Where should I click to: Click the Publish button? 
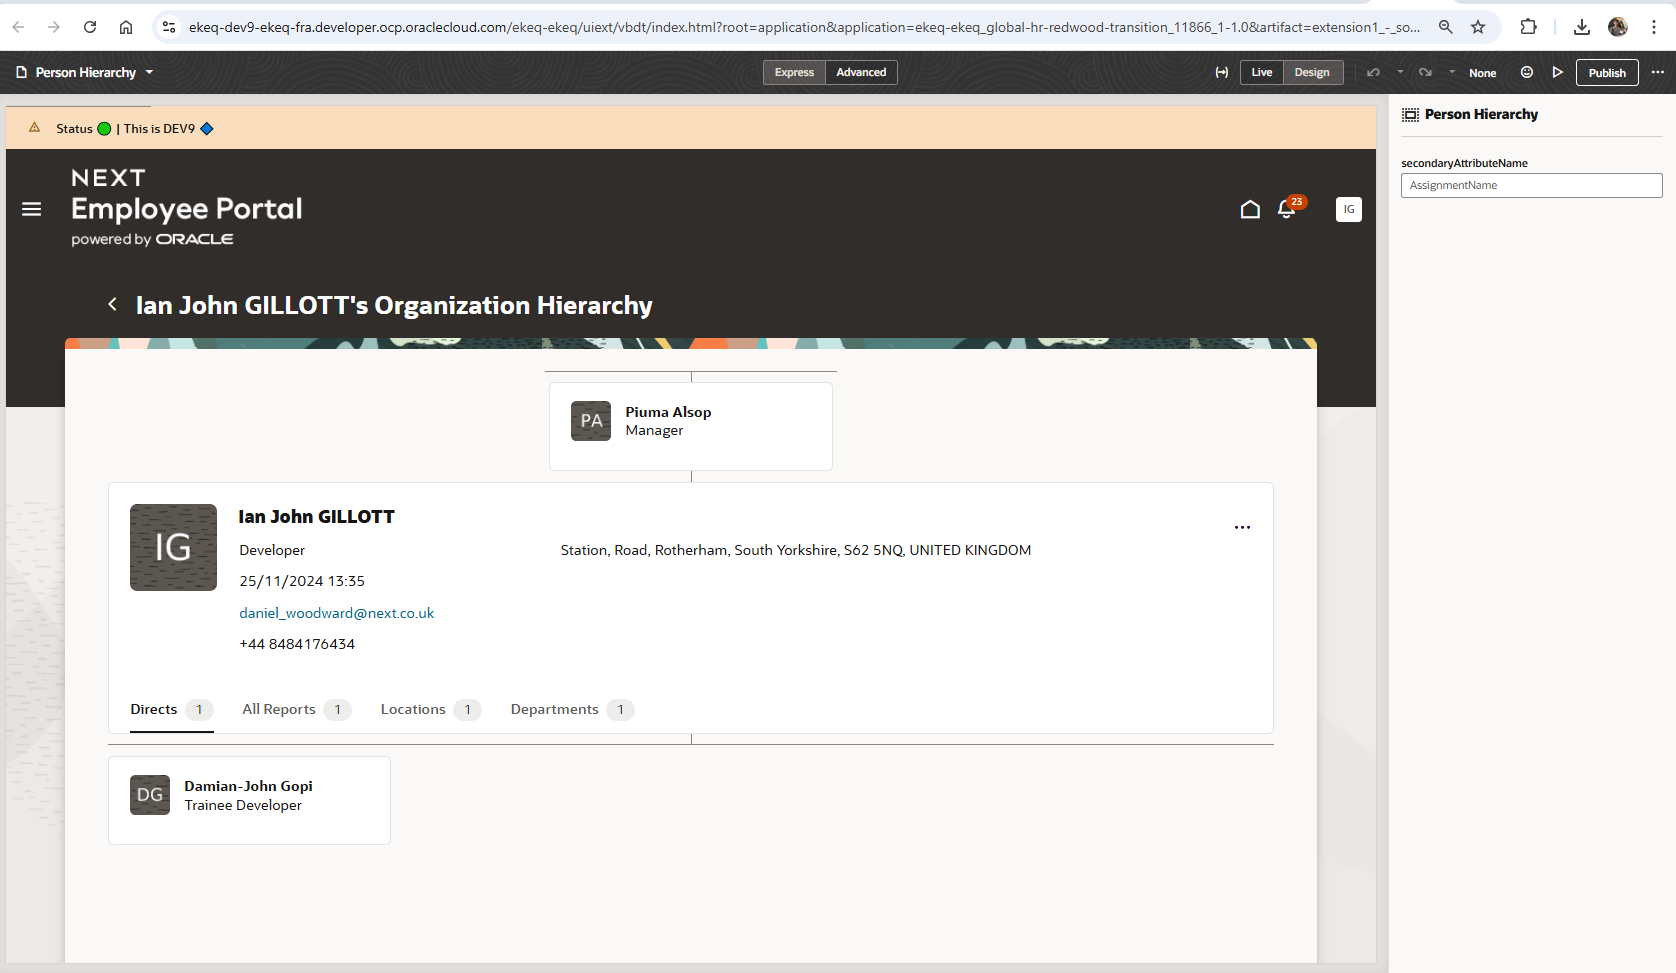1607,73
